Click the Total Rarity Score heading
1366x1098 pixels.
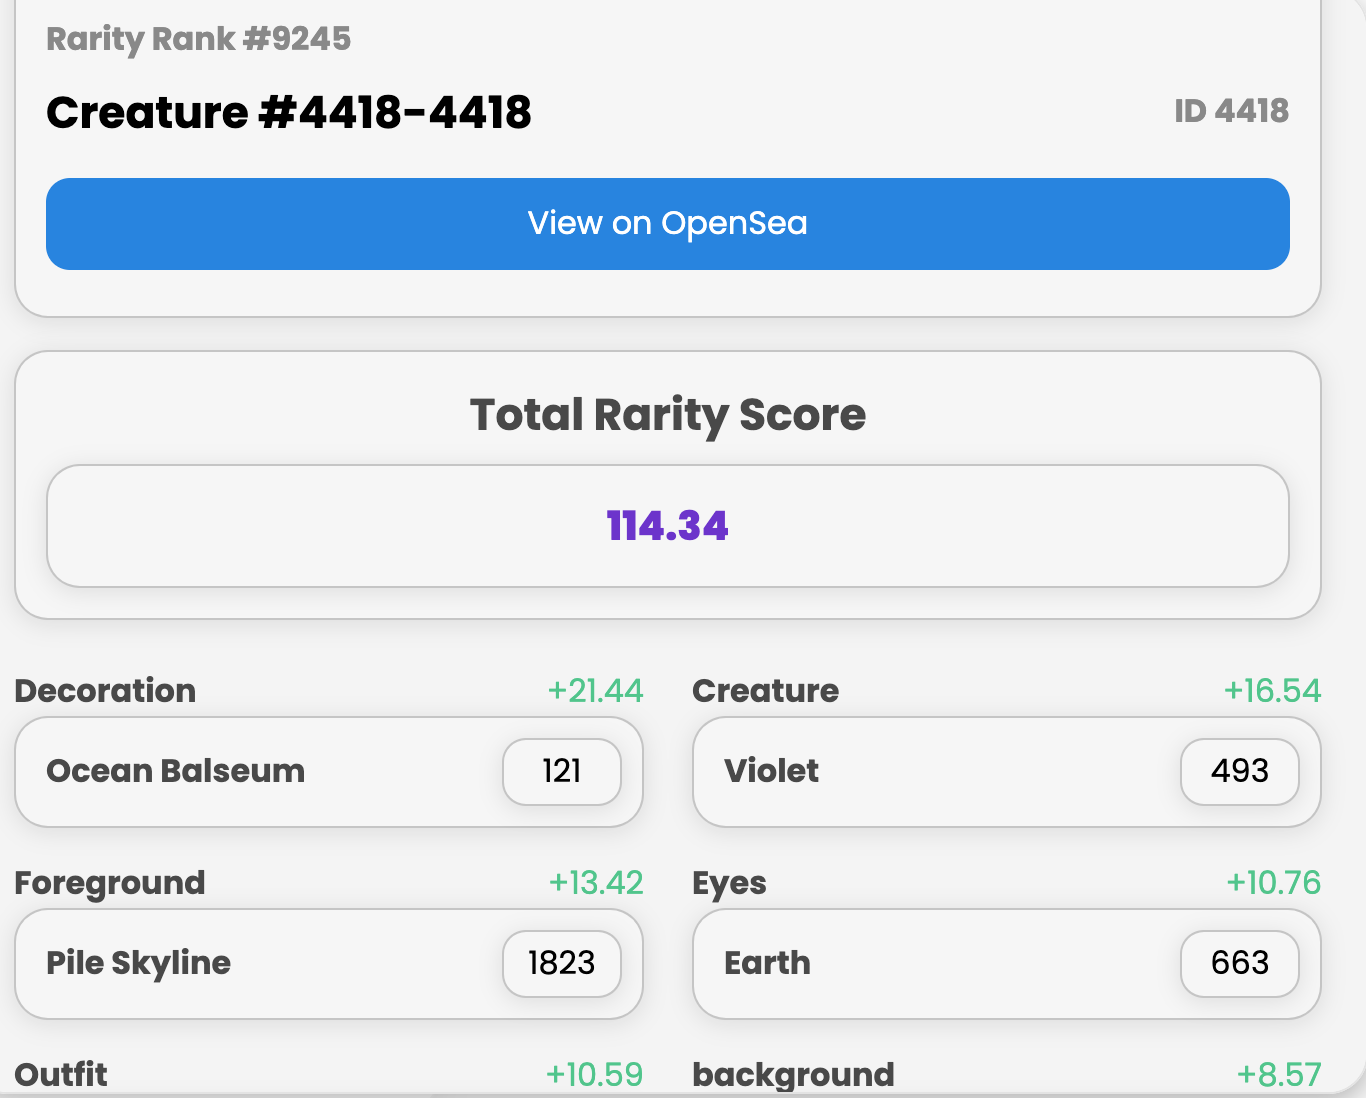(x=668, y=415)
